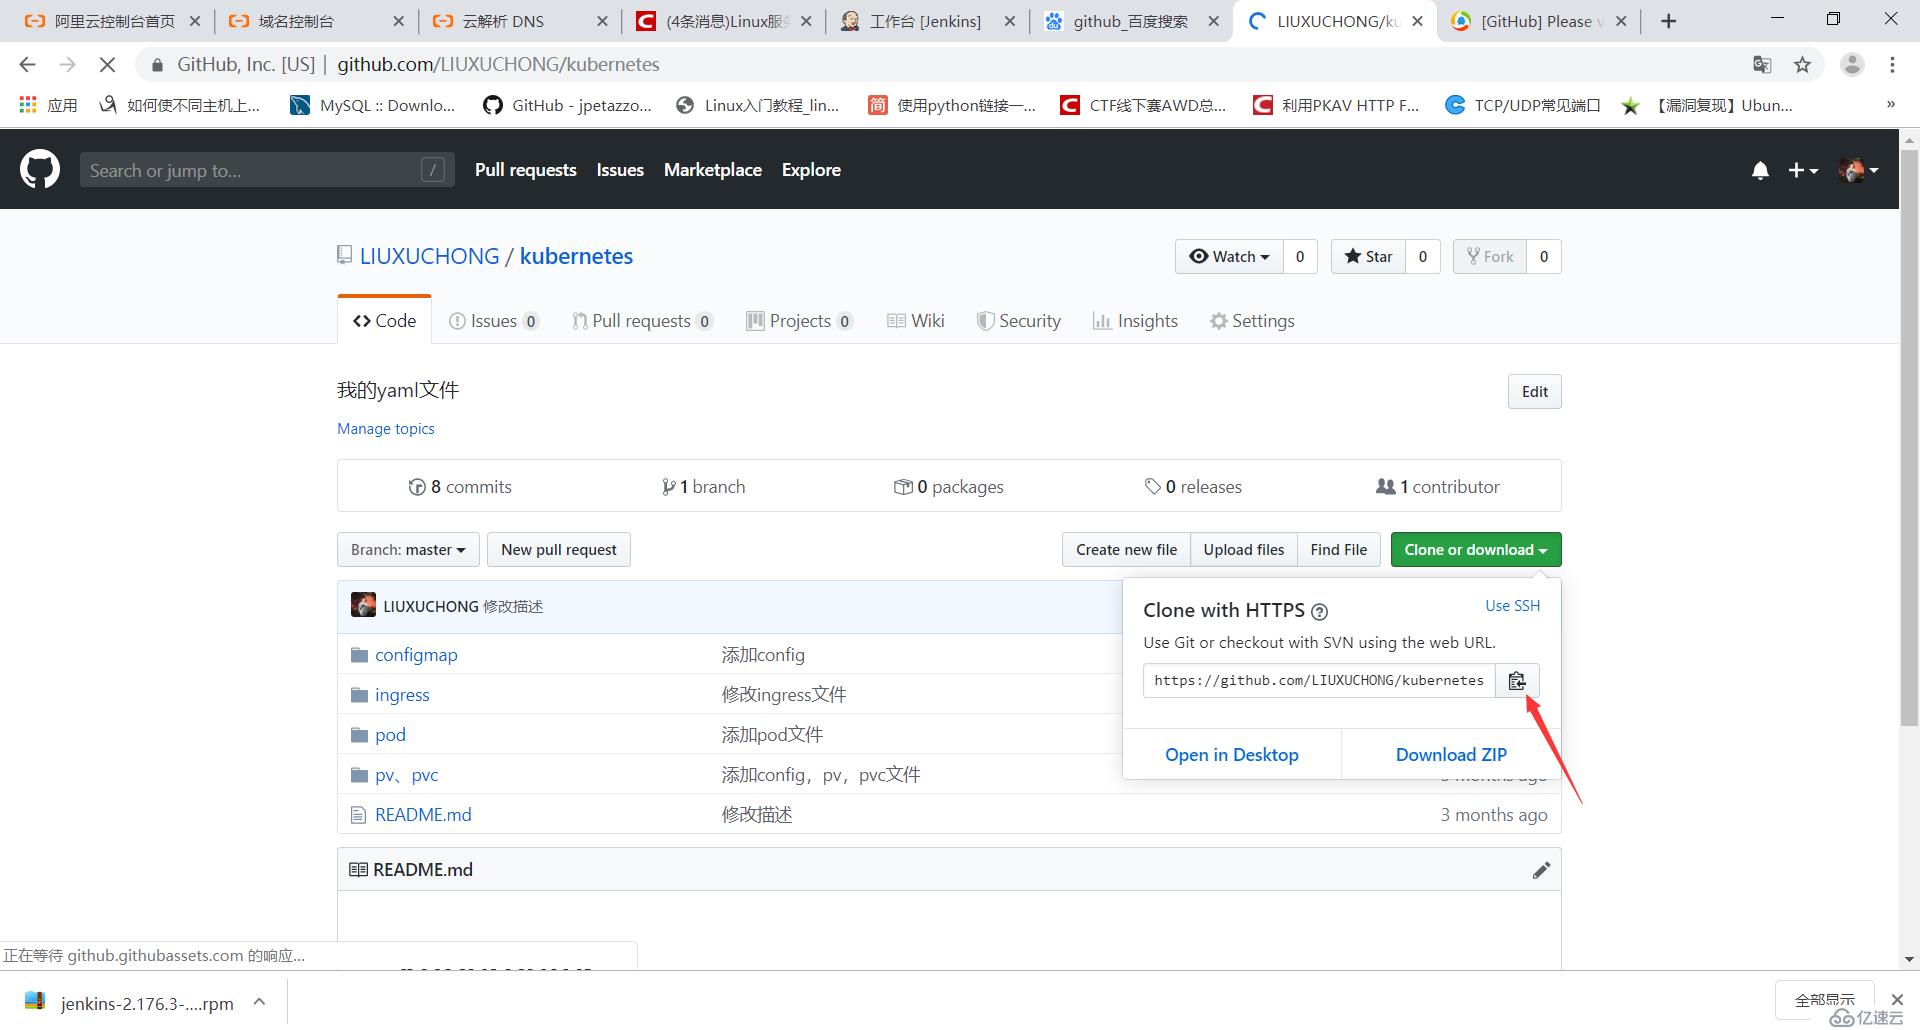Click Manage topics link

(386, 428)
